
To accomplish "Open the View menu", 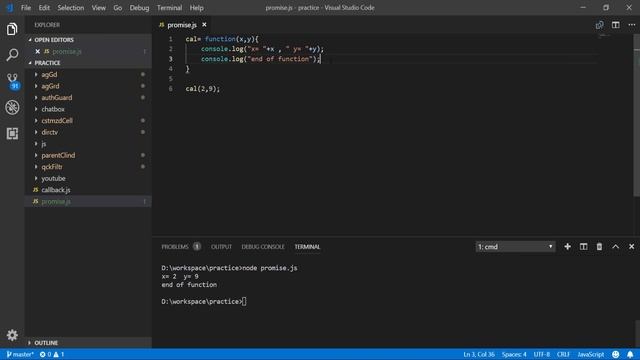I will [x=98, y=8].
